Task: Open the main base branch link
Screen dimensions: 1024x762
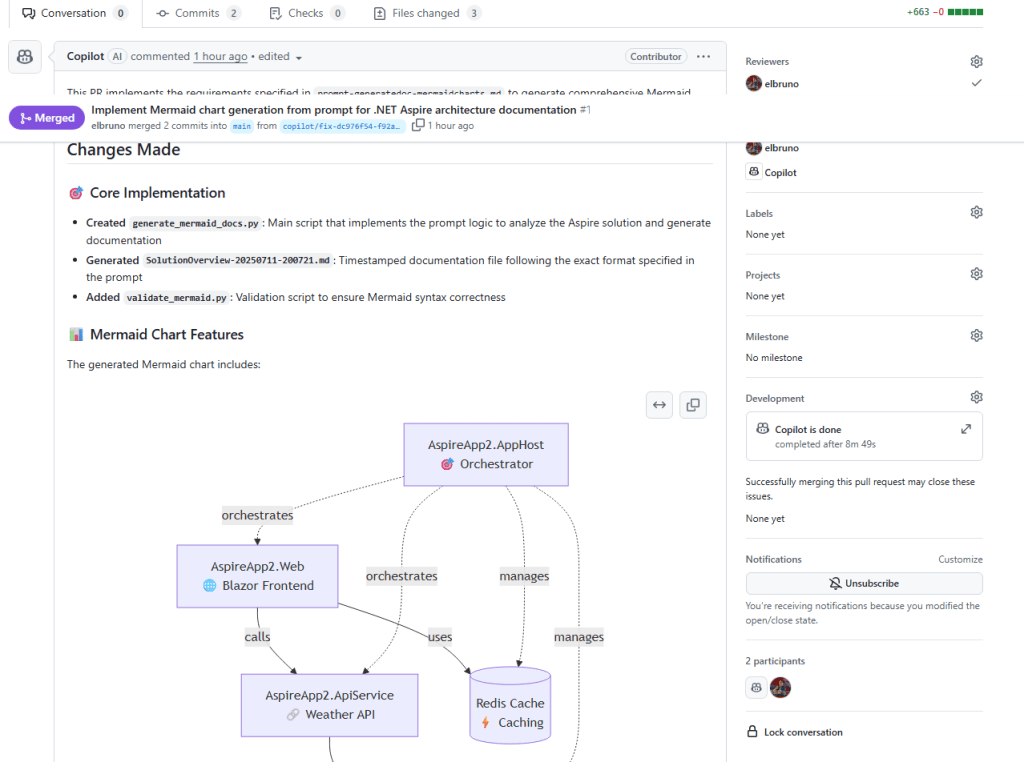Action: coord(242,126)
